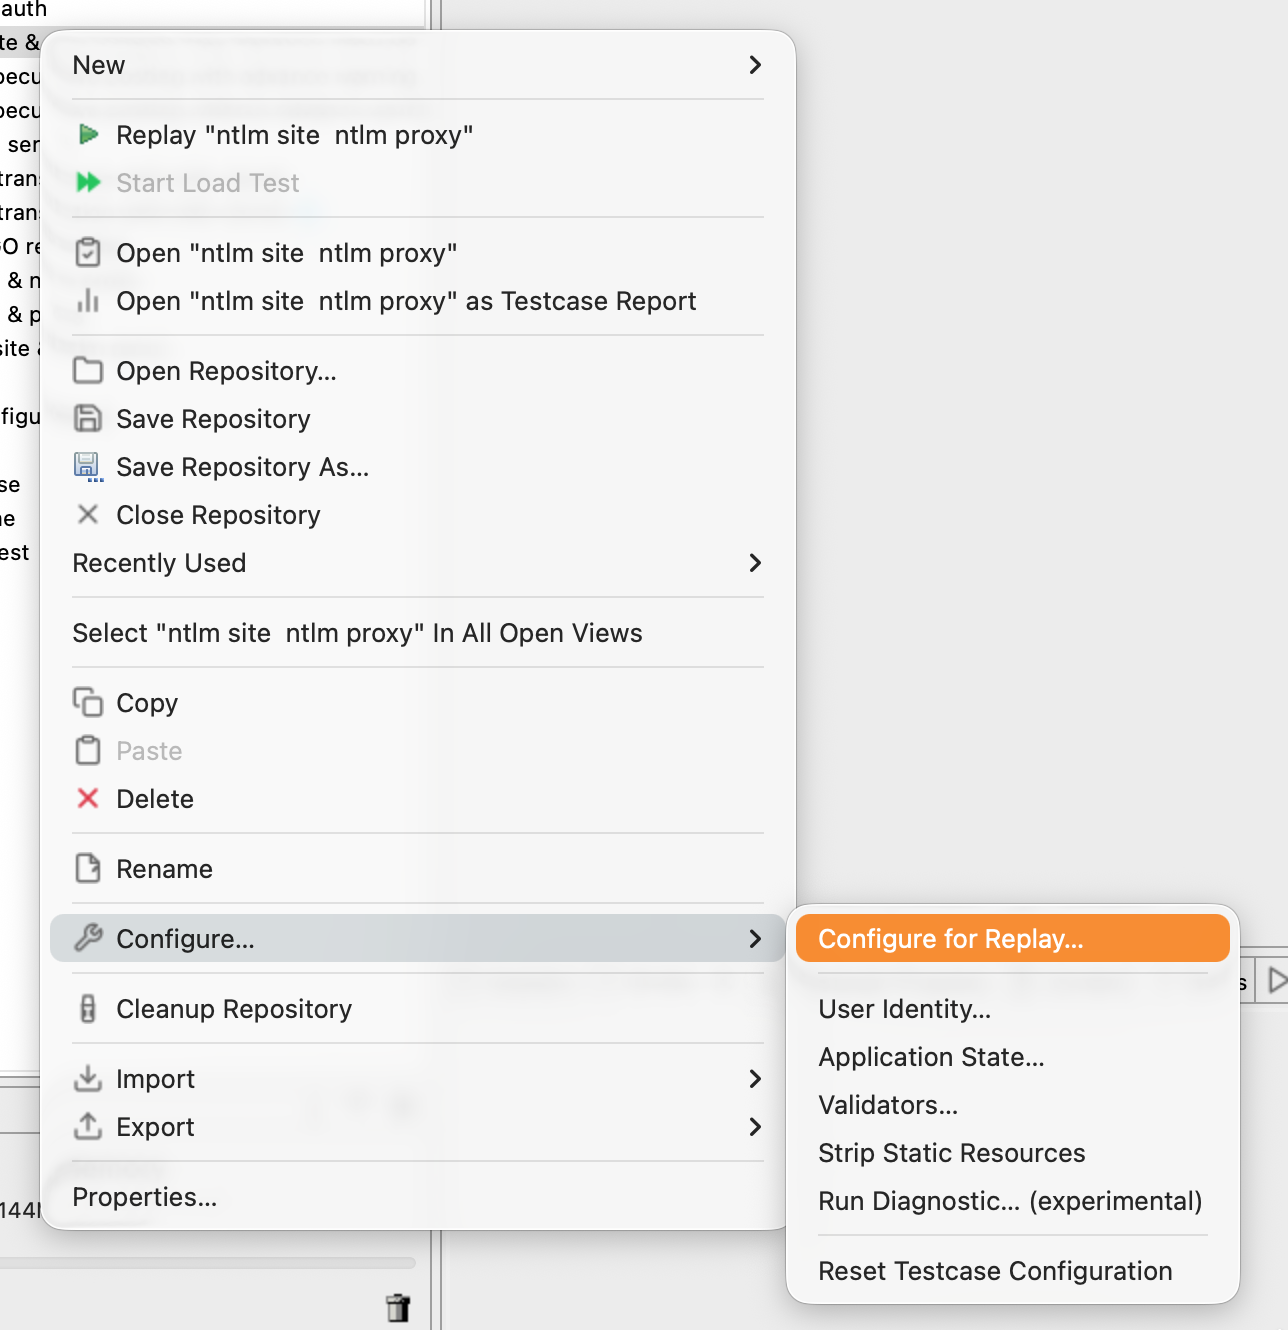Click the X icon beside Close Repository

[x=88, y=514]
